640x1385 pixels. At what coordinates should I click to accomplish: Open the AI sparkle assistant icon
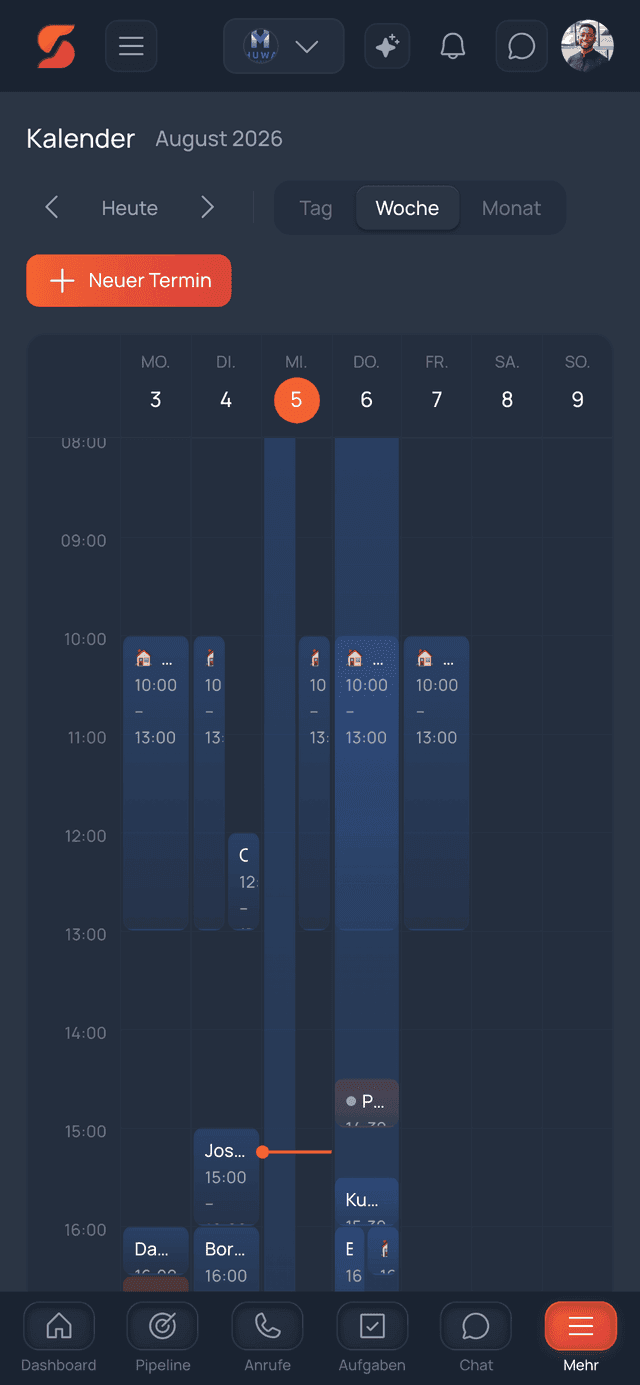[x=387, y=46]
